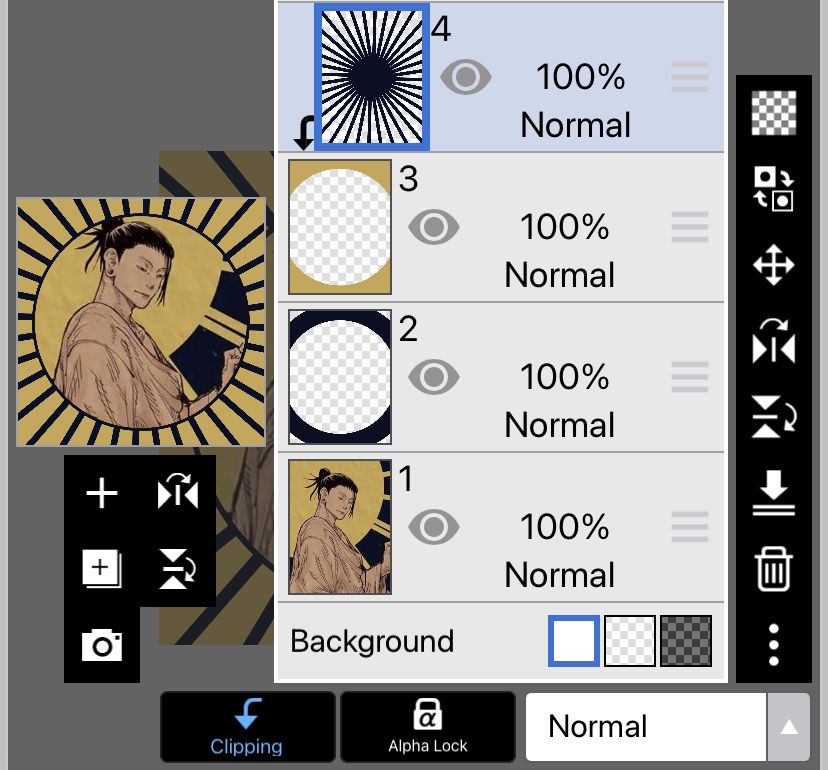Enable the Alpha Lock button
Viewport: 828px width, 770px height.
pyautogui.click(x=428, y=727)
